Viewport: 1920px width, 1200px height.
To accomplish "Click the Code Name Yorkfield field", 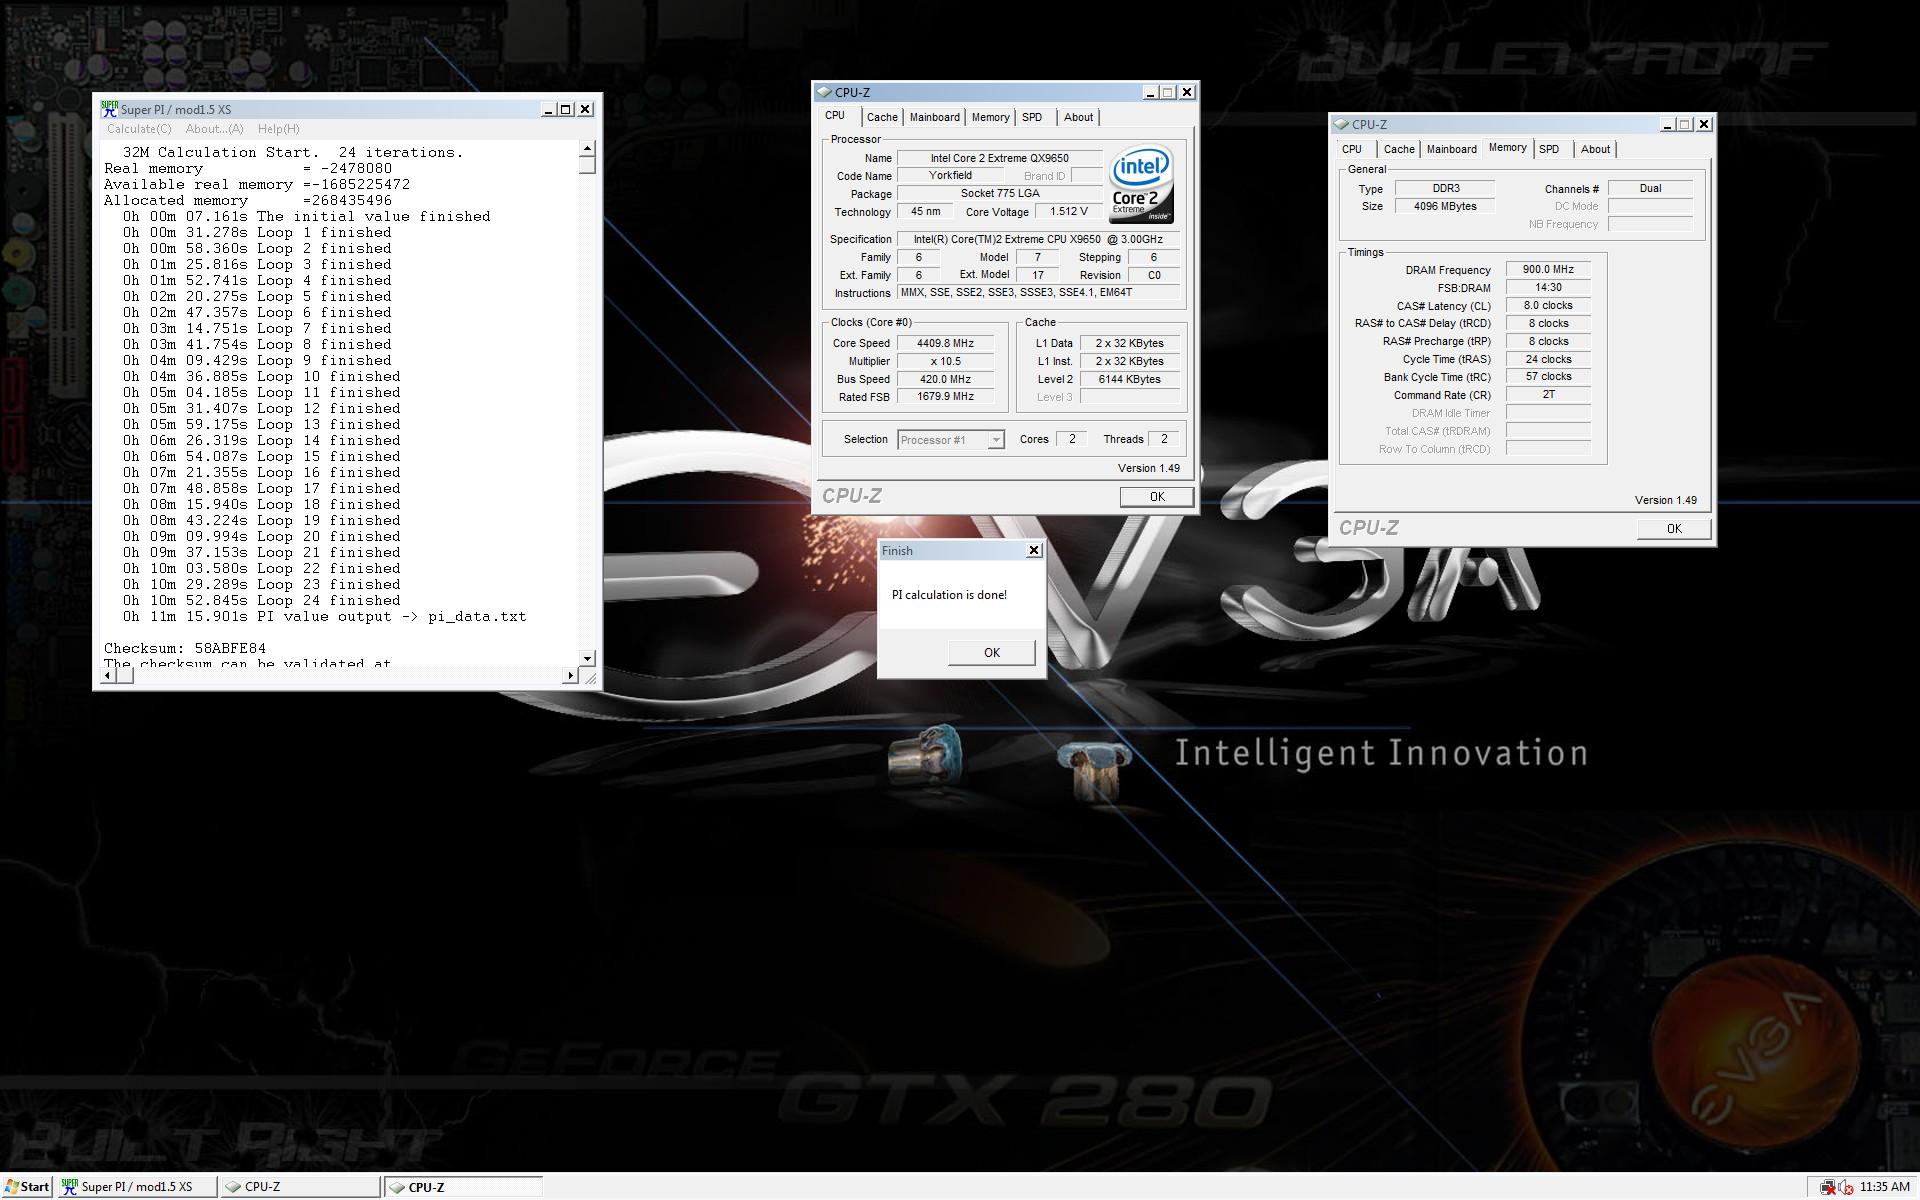I will point(950,176).
